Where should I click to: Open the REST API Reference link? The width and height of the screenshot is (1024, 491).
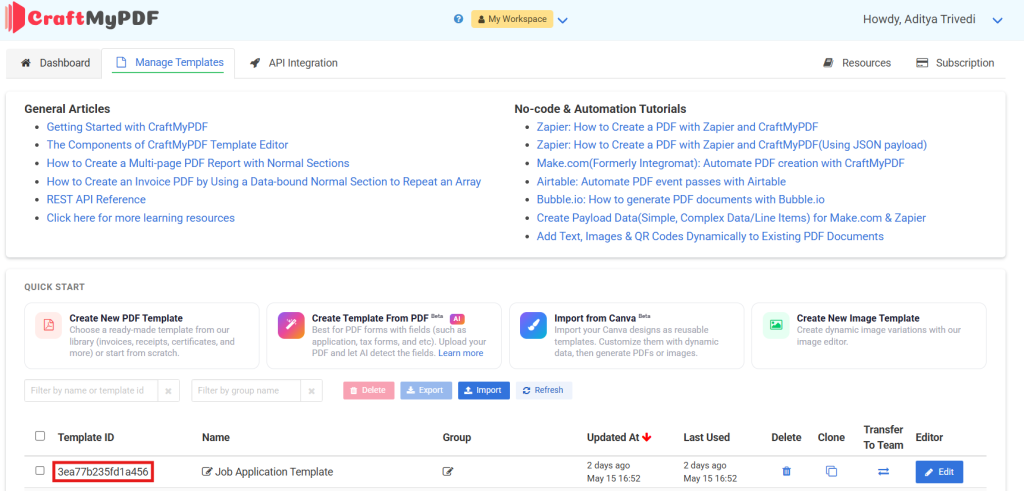[x=96, y=200]
